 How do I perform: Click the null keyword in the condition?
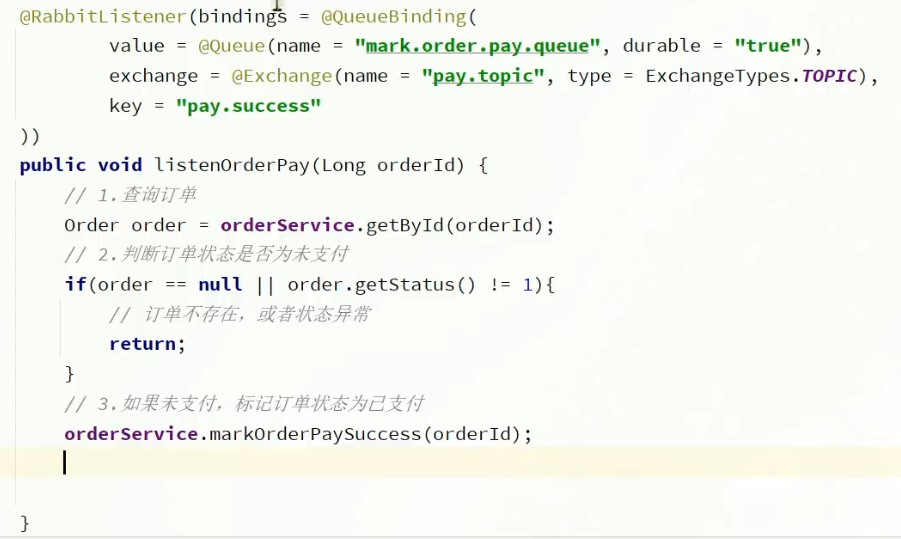[x=220, y=285]
